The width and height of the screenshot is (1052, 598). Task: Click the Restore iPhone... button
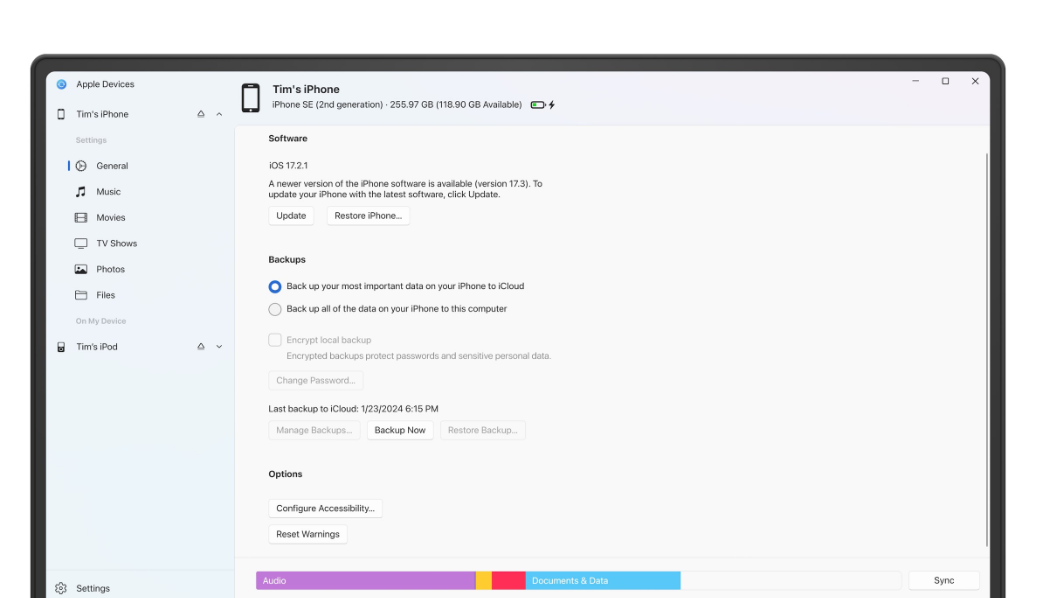(368, 216)
